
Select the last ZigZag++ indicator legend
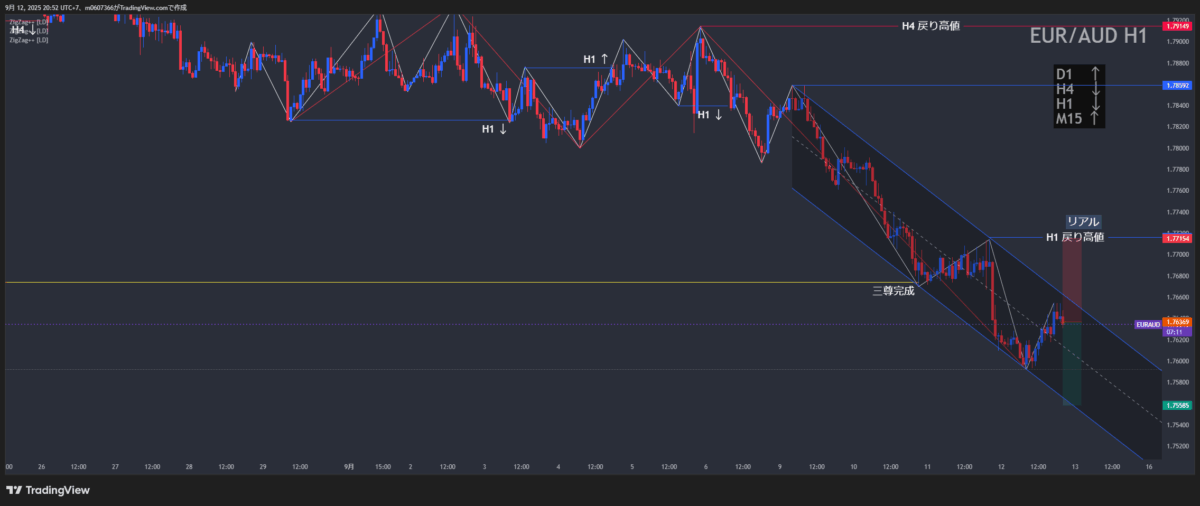(29, 40)
